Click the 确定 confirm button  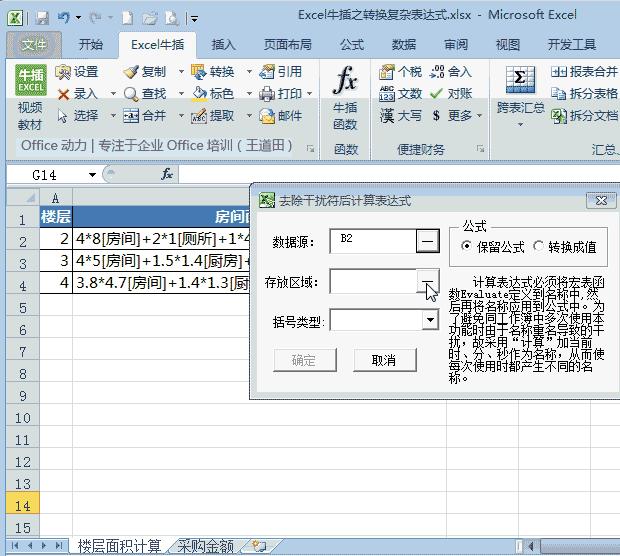(304, 360)
